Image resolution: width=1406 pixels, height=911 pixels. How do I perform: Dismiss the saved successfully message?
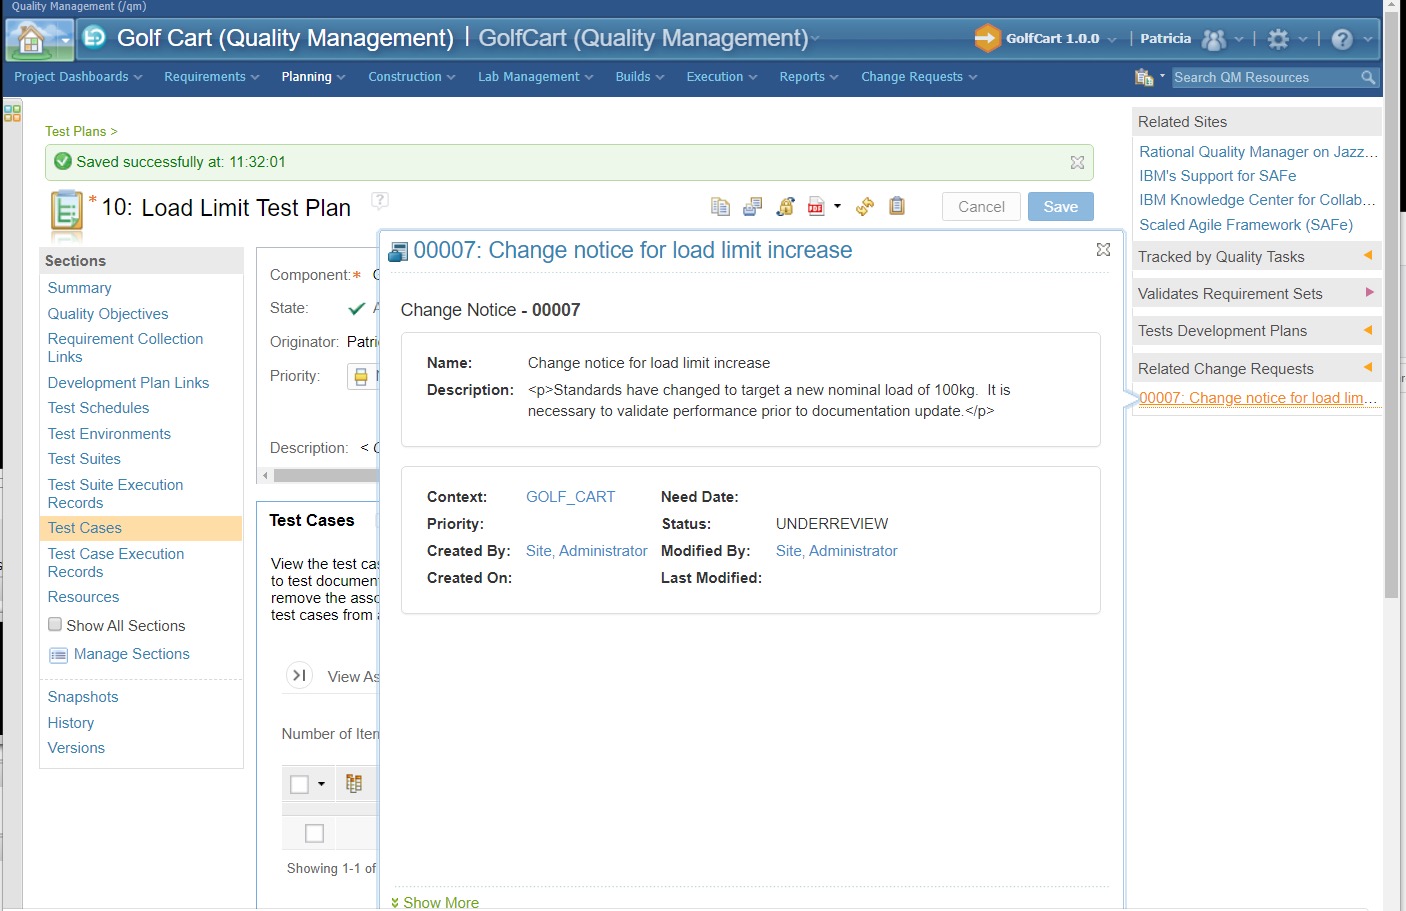(x=1077, y=162)
